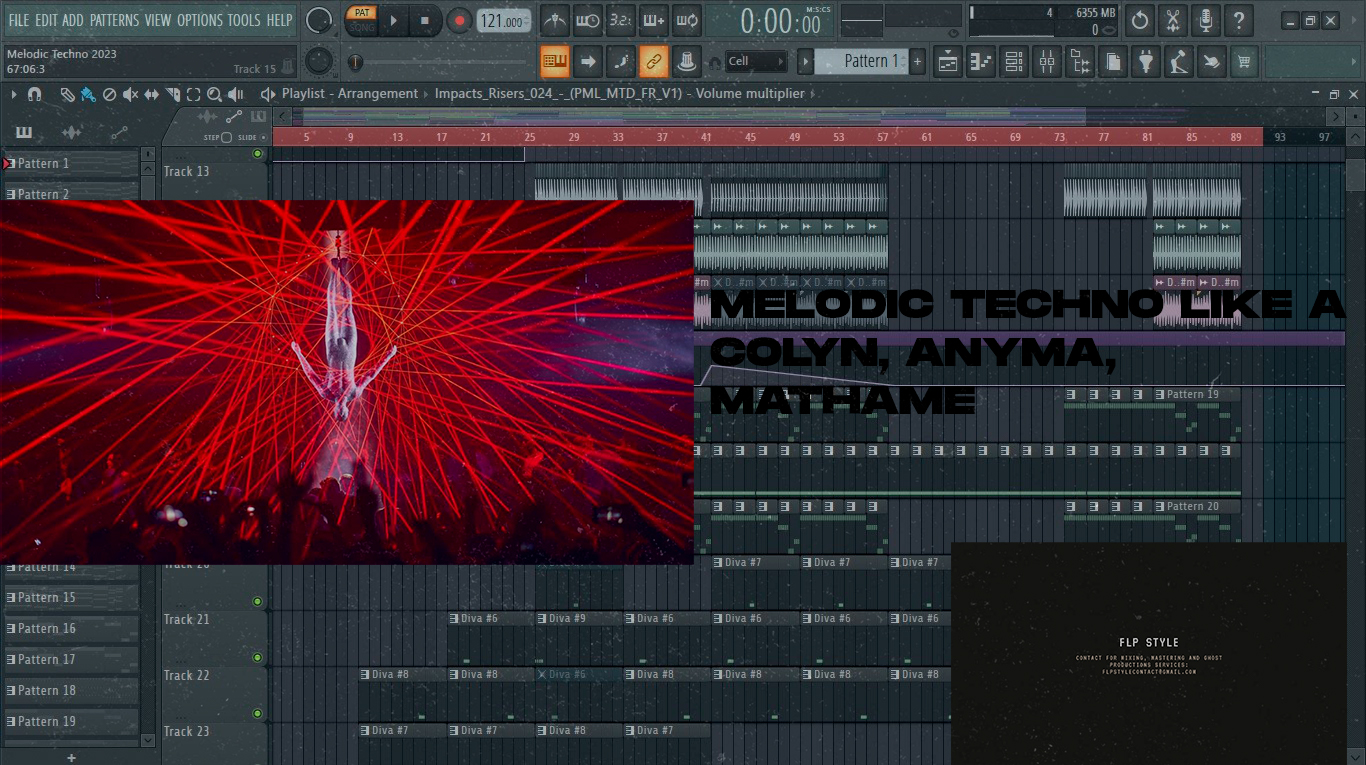
Task: Toggle wait for input before recording
Action: tap(588, 20)
